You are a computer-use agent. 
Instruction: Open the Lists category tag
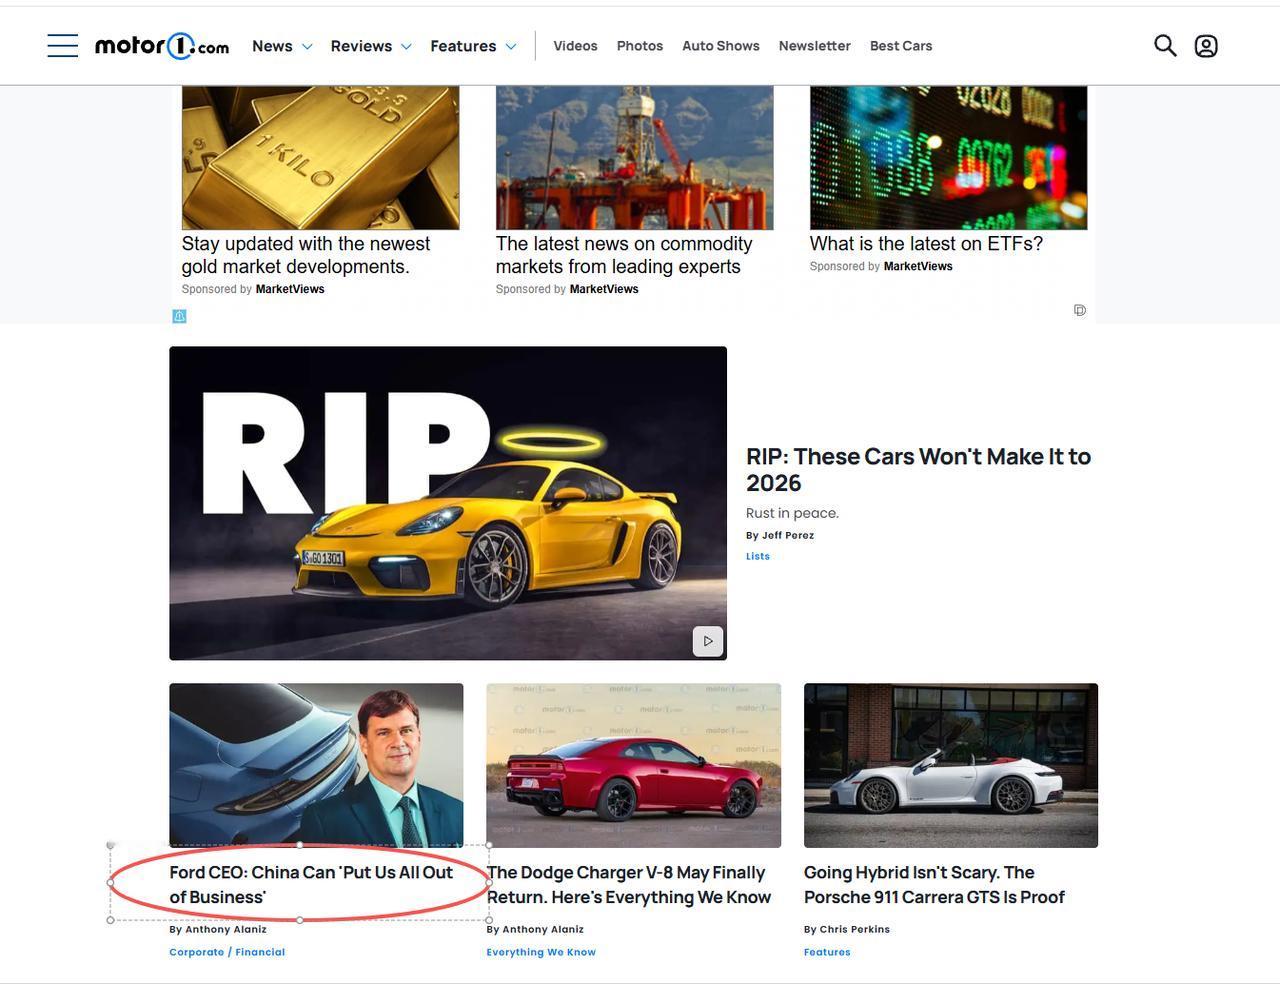click(x=758, y=556)
